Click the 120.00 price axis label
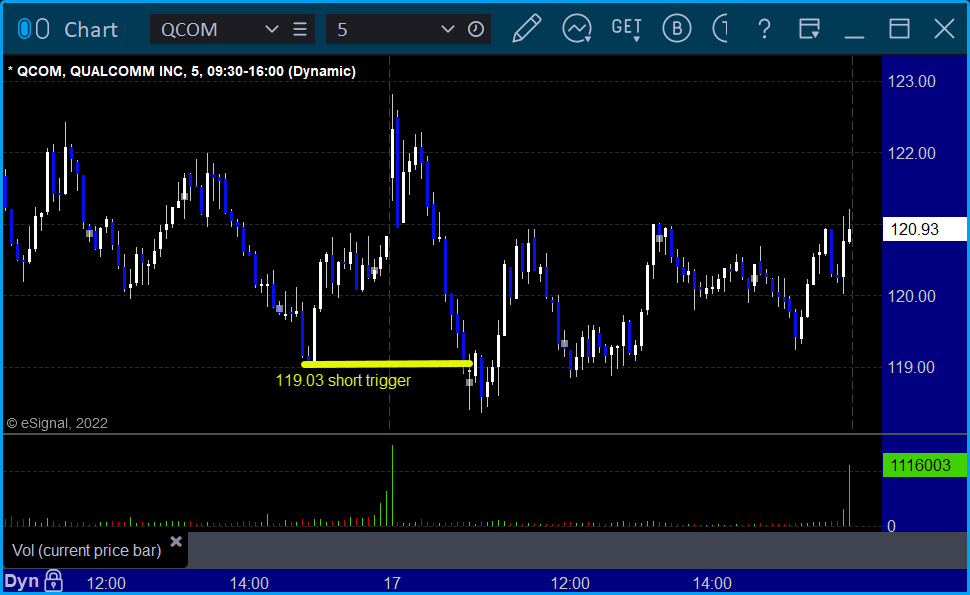 coord(912,296)
